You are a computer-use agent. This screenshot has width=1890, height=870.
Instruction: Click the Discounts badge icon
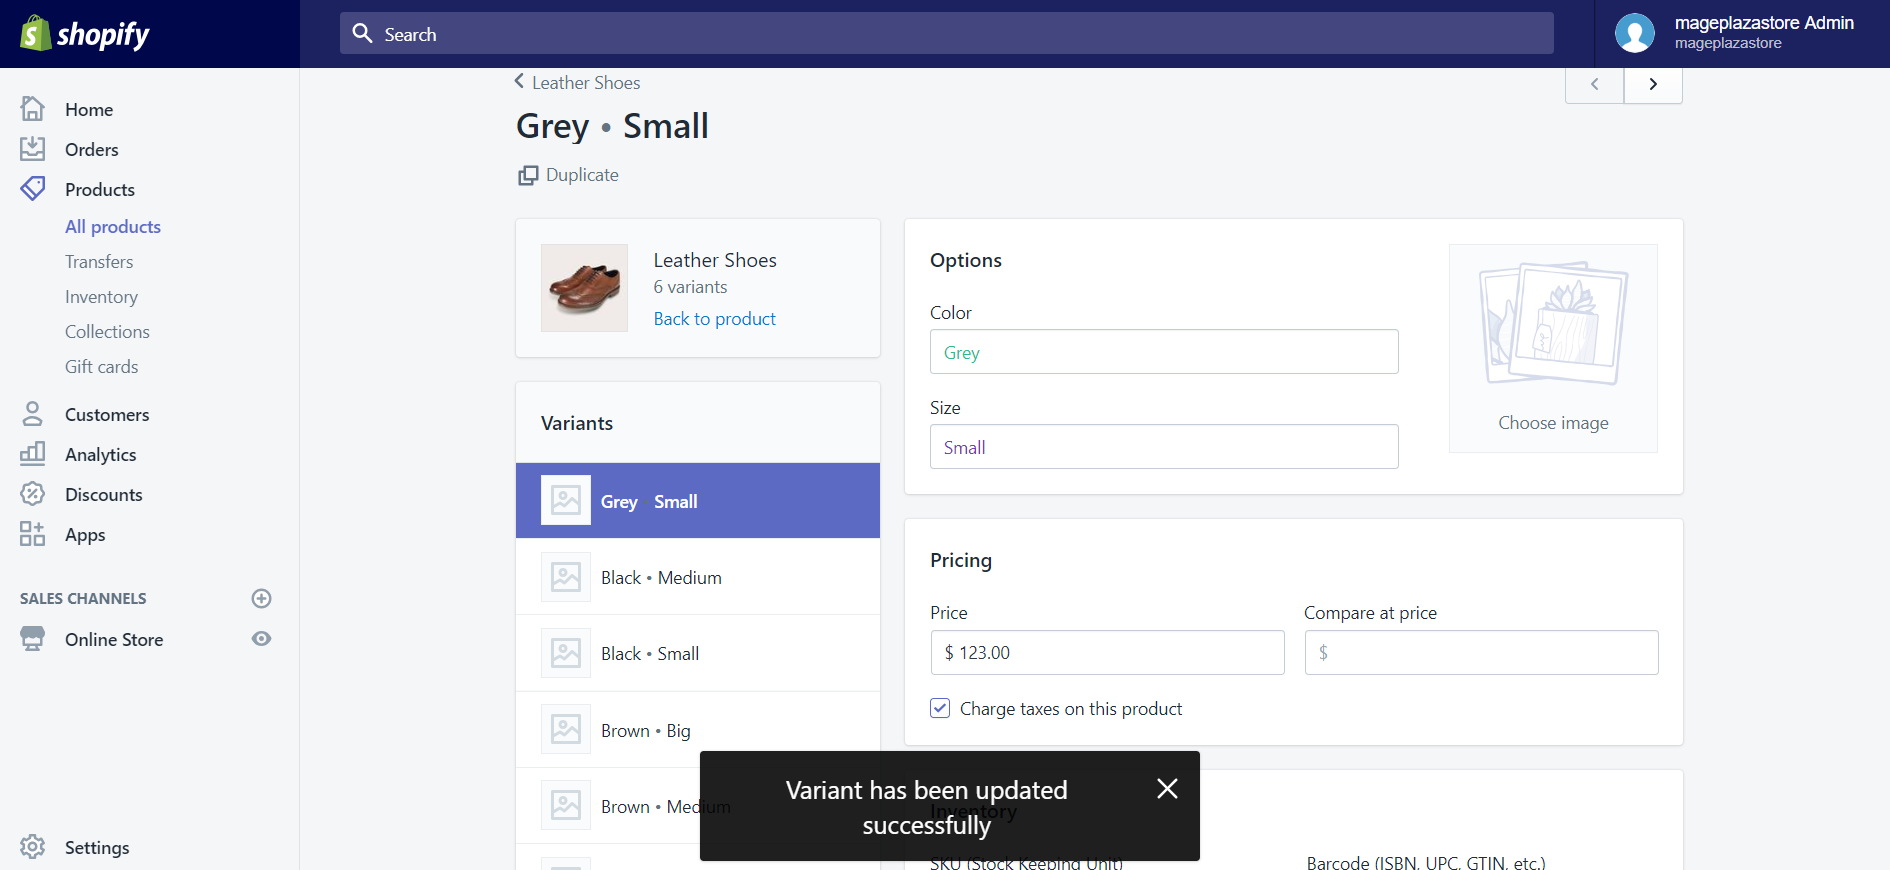[x=33, y=494]
